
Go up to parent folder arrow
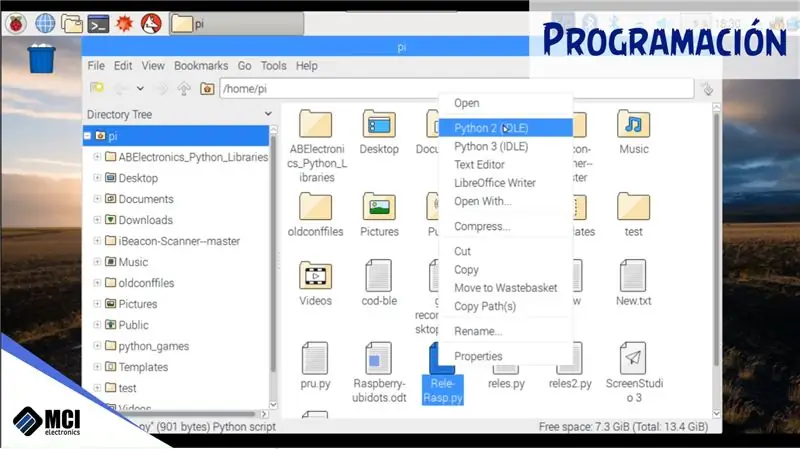coord(184,89)
